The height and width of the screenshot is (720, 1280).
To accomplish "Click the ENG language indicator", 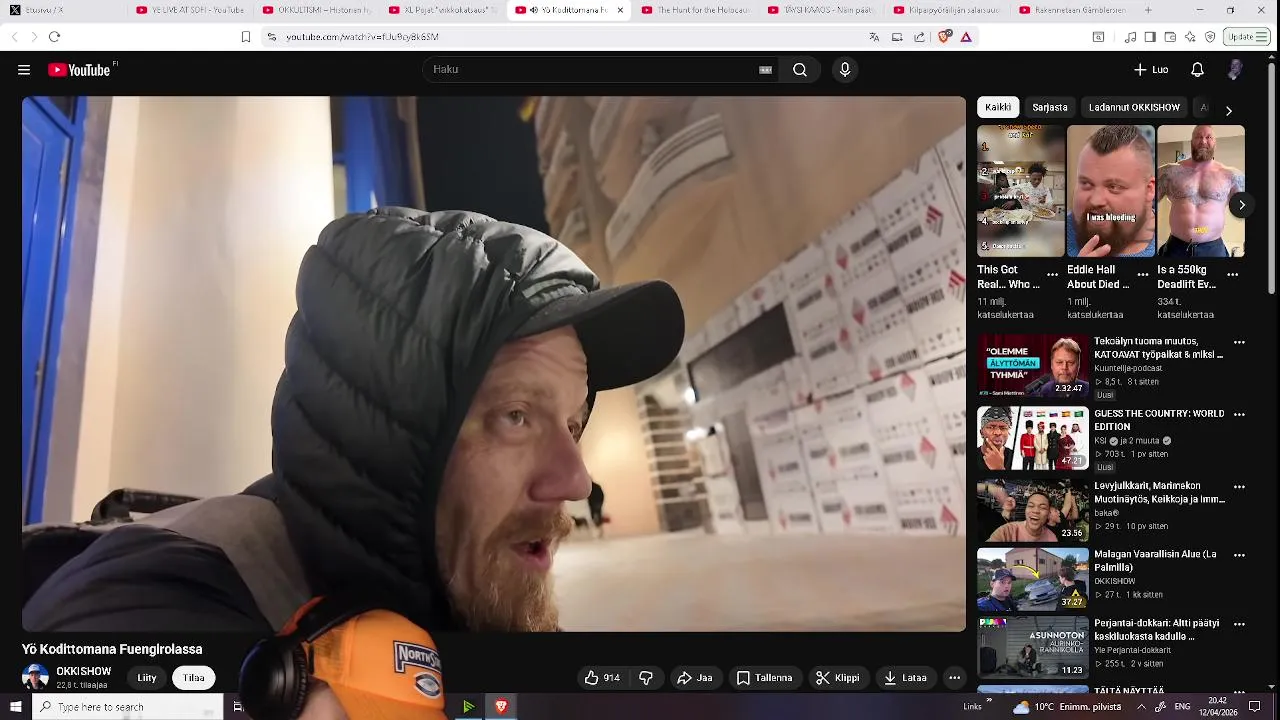I will [1182, 707].
